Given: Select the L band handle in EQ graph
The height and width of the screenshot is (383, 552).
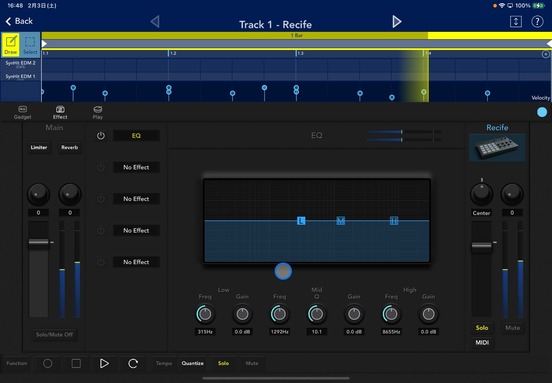Looking at the screenshot, I should (x=301, y=221).
